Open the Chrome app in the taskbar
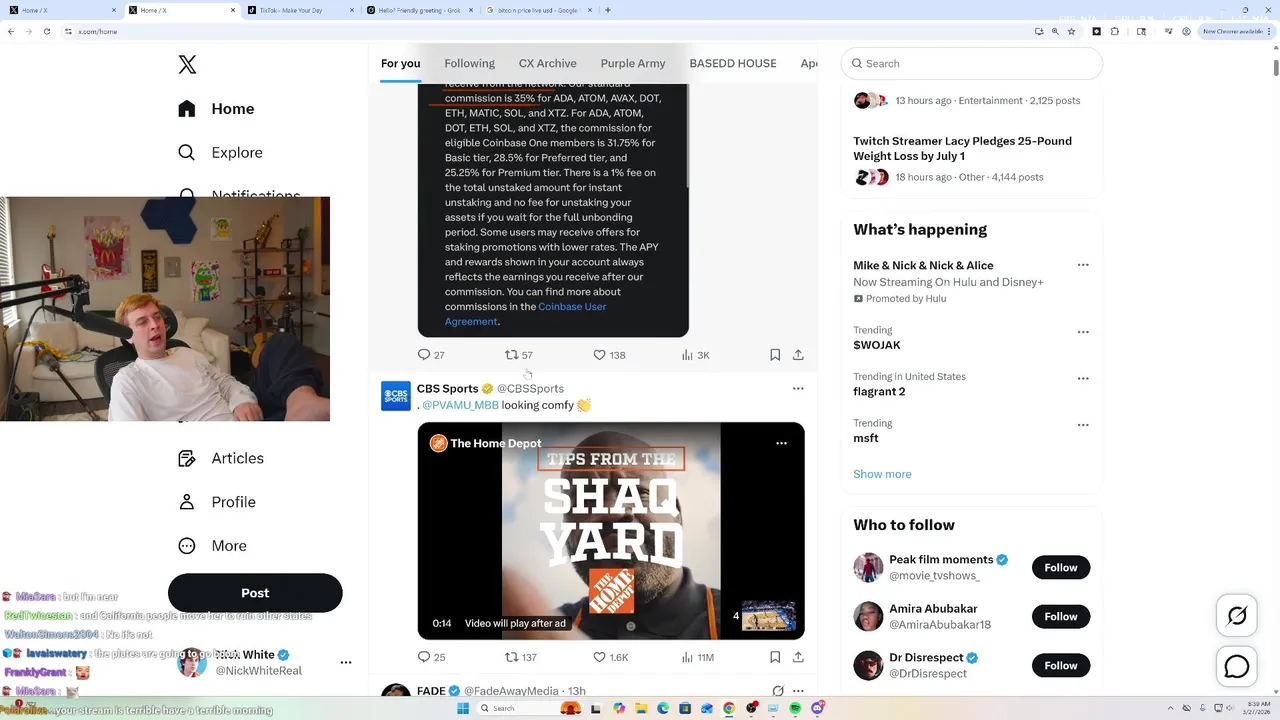This screenshot has height=720, width=1280. (x=729, y=708)
